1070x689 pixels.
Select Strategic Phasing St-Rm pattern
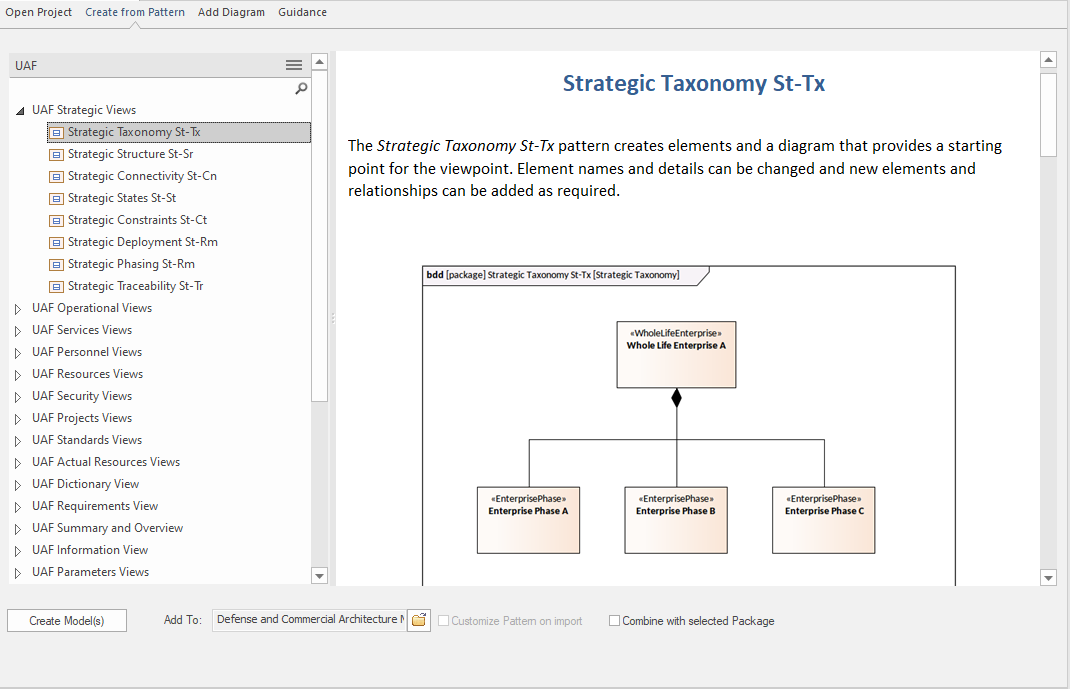coord(131,264)
